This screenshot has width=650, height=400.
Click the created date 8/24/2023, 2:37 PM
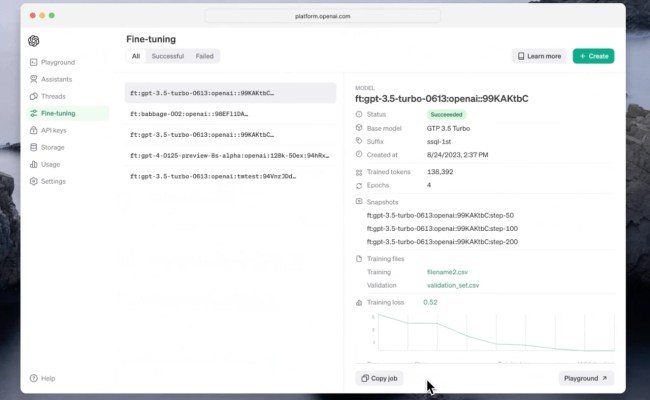click(457, 155)
